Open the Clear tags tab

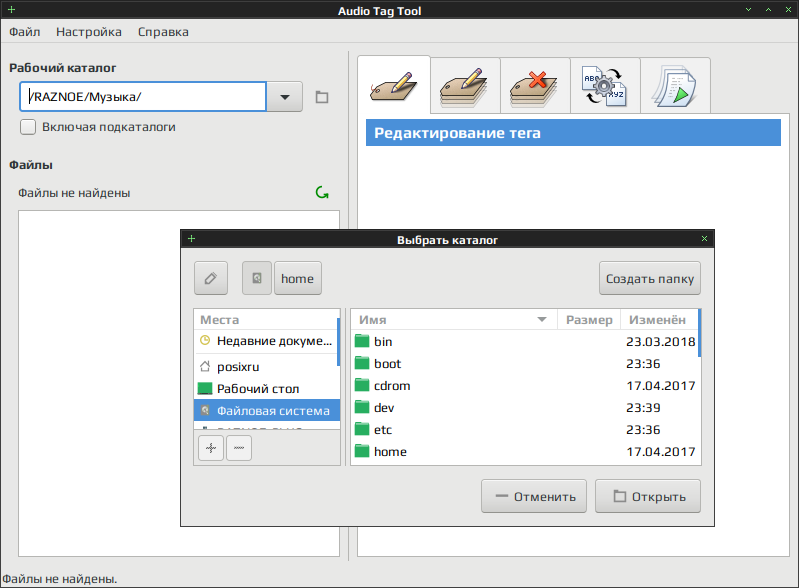[535, 86]
